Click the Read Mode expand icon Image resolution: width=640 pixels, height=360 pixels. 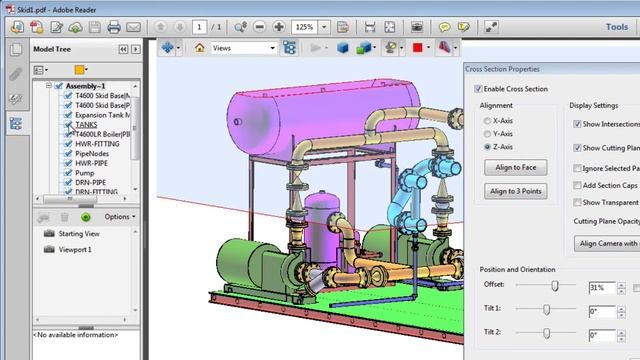coord(491,27)
